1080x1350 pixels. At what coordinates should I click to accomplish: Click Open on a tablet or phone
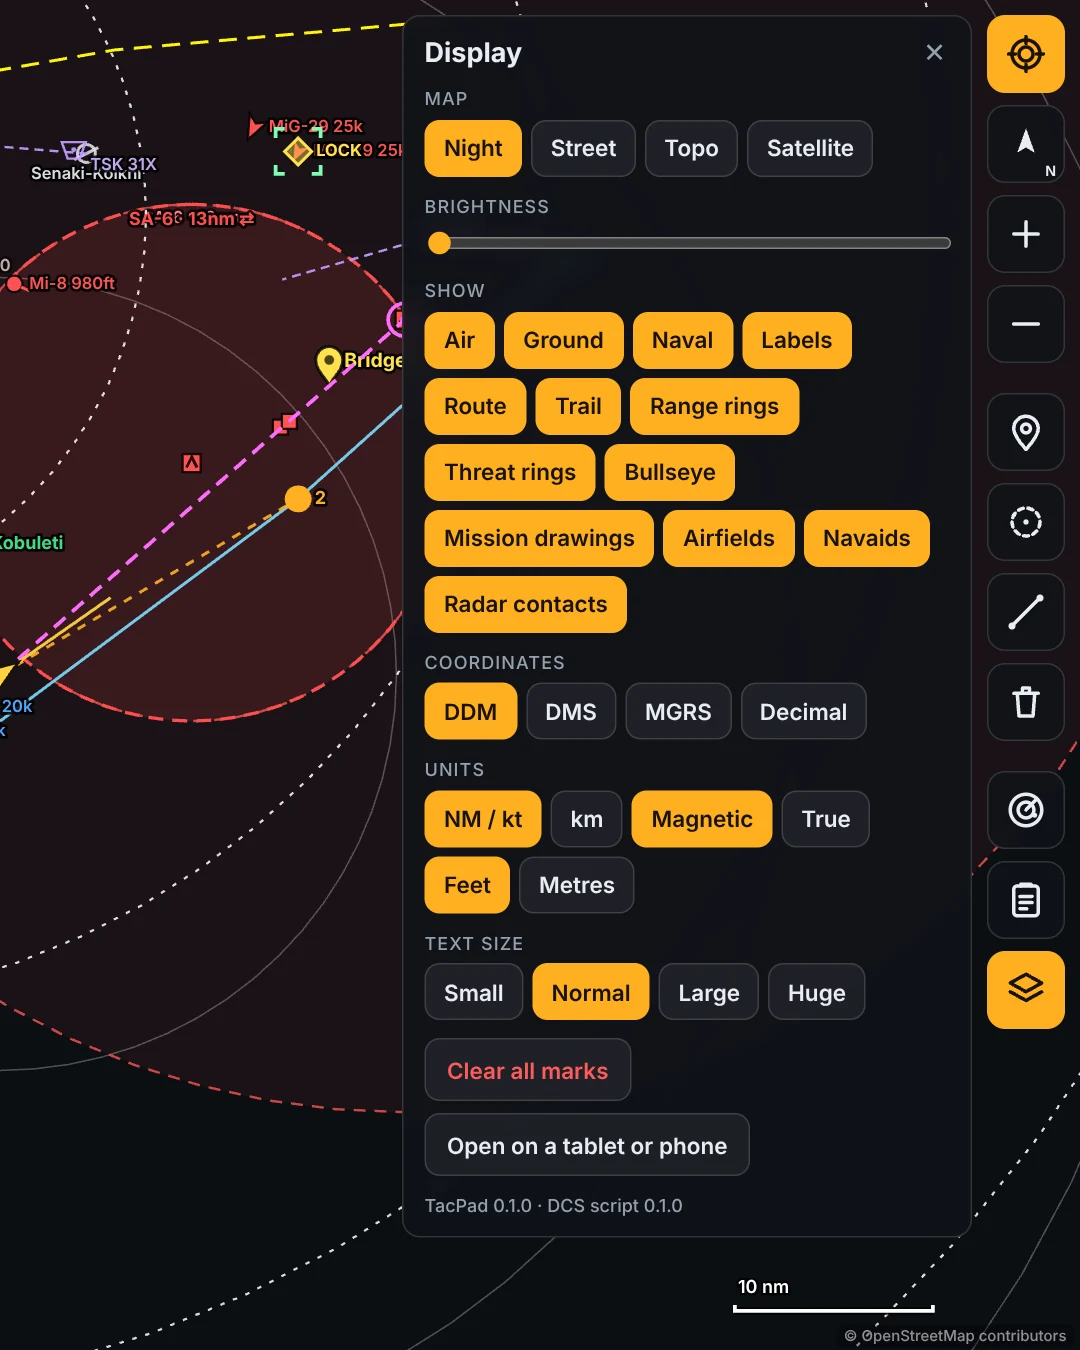(587, 1145)
